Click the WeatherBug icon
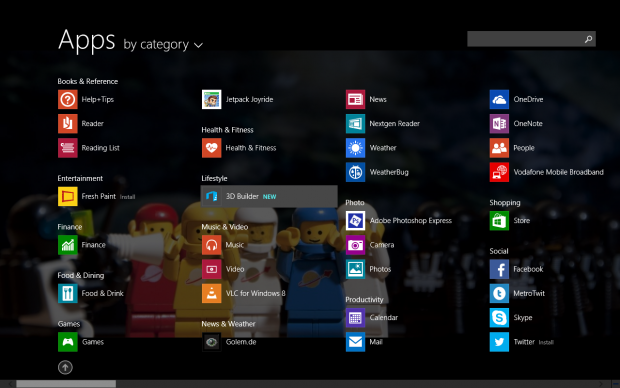620x388 pixels. [355, 172]
